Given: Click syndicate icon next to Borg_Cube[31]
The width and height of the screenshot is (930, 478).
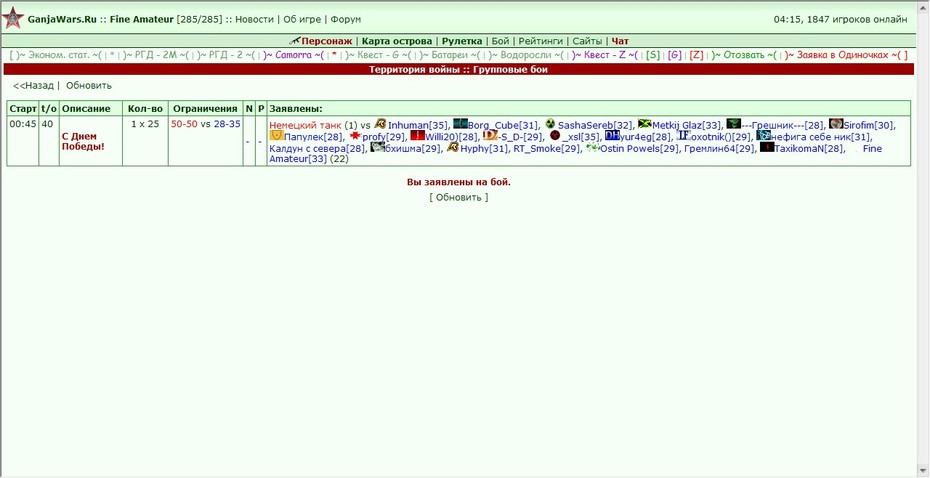Looking at the screenshot, I should [x=460, y=124].
